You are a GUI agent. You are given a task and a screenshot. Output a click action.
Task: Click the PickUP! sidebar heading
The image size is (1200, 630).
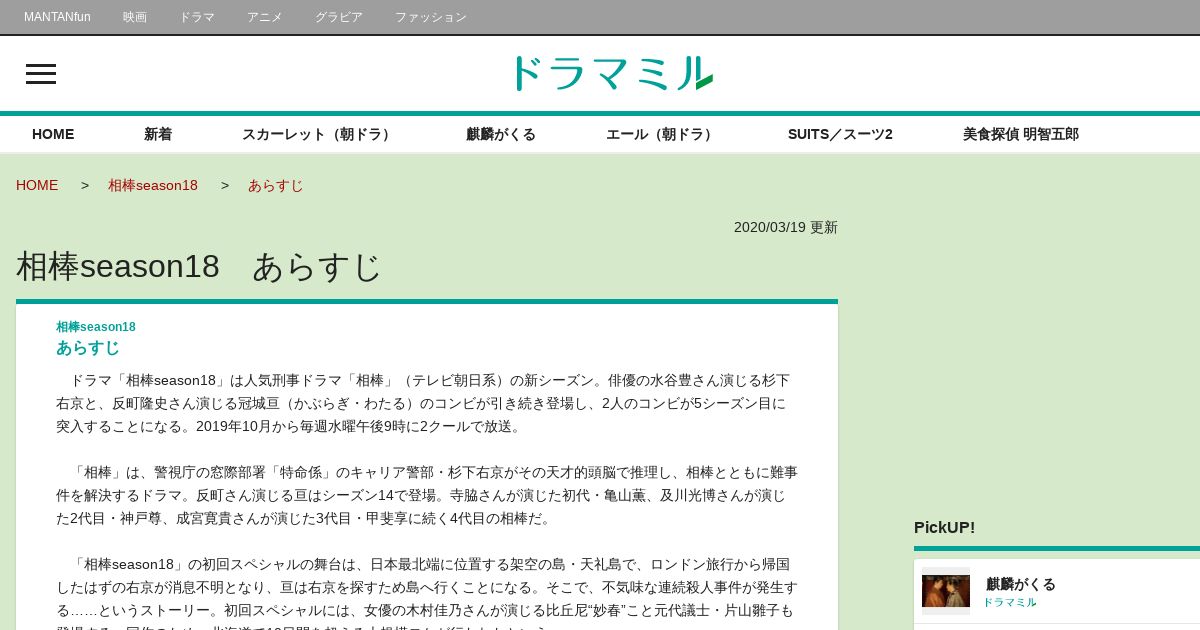(x=944, y=527)
